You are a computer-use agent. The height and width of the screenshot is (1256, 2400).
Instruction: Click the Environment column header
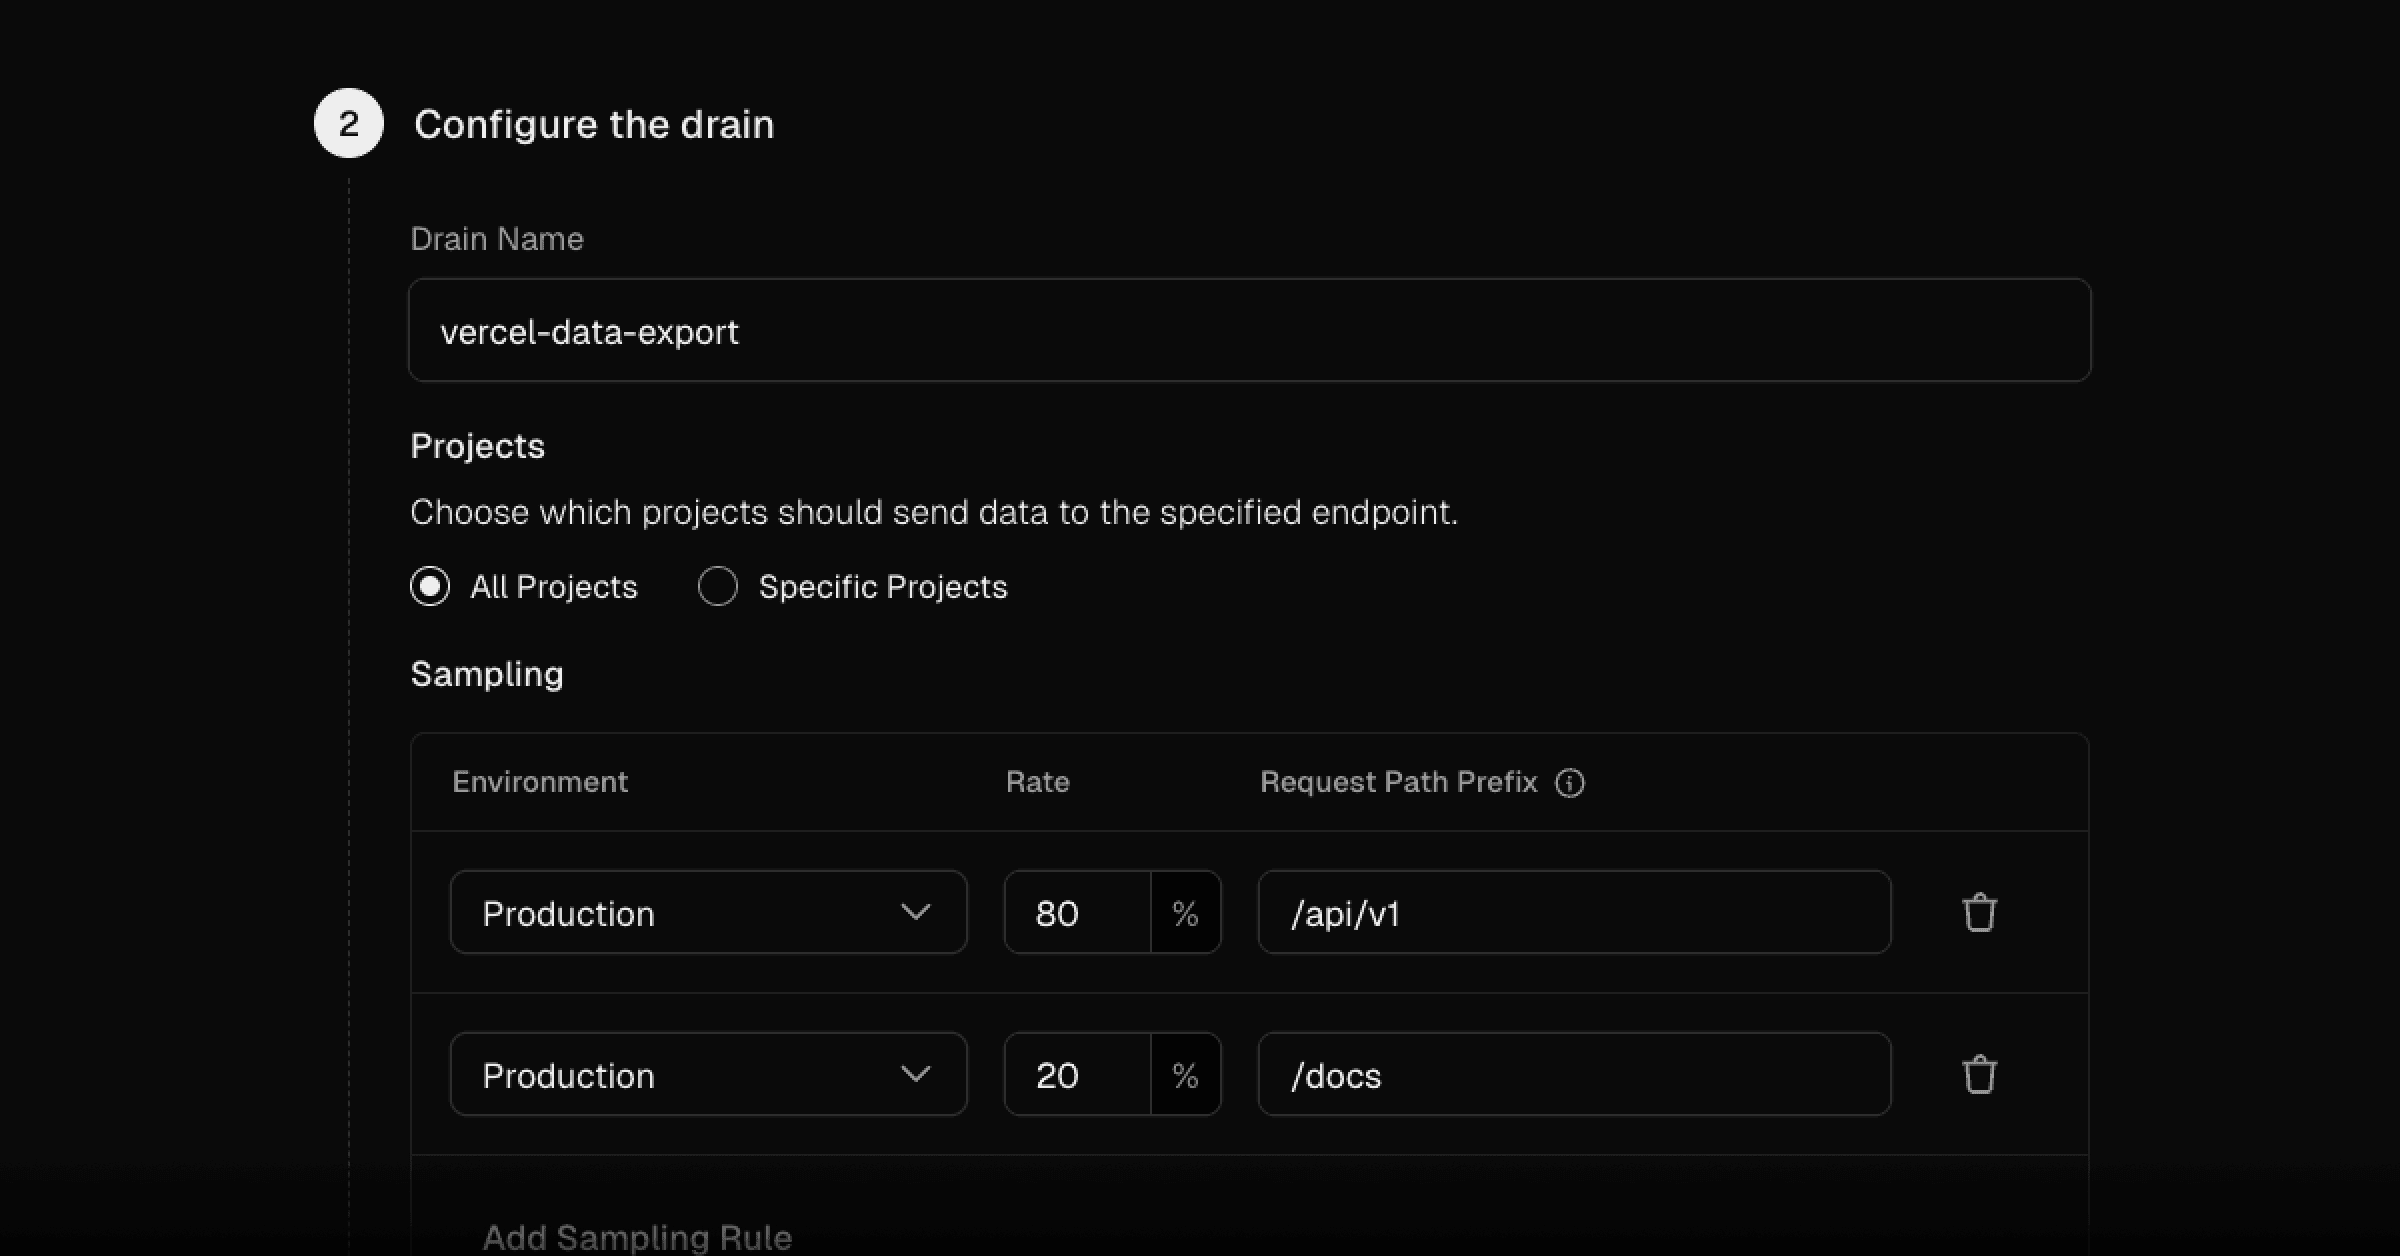click(x=539, y=782)
